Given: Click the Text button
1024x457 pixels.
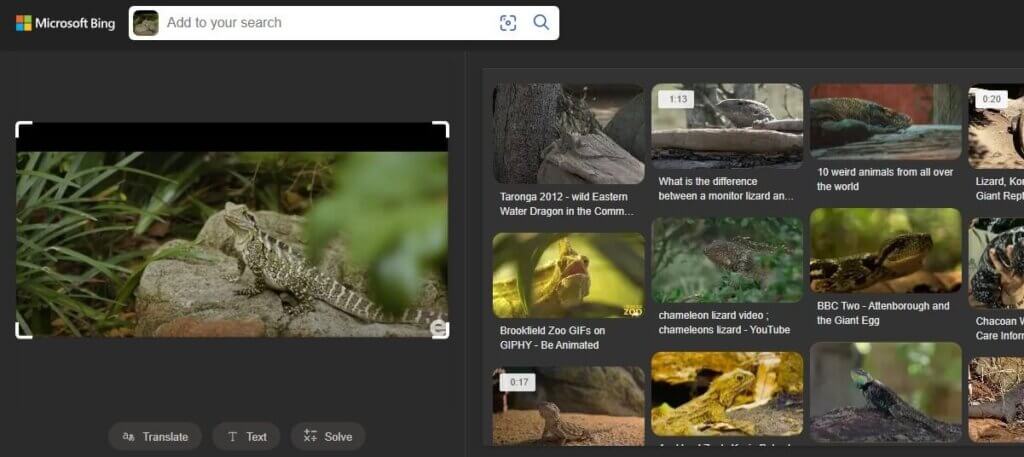Looking at the screenshot, I should [247, 436].
